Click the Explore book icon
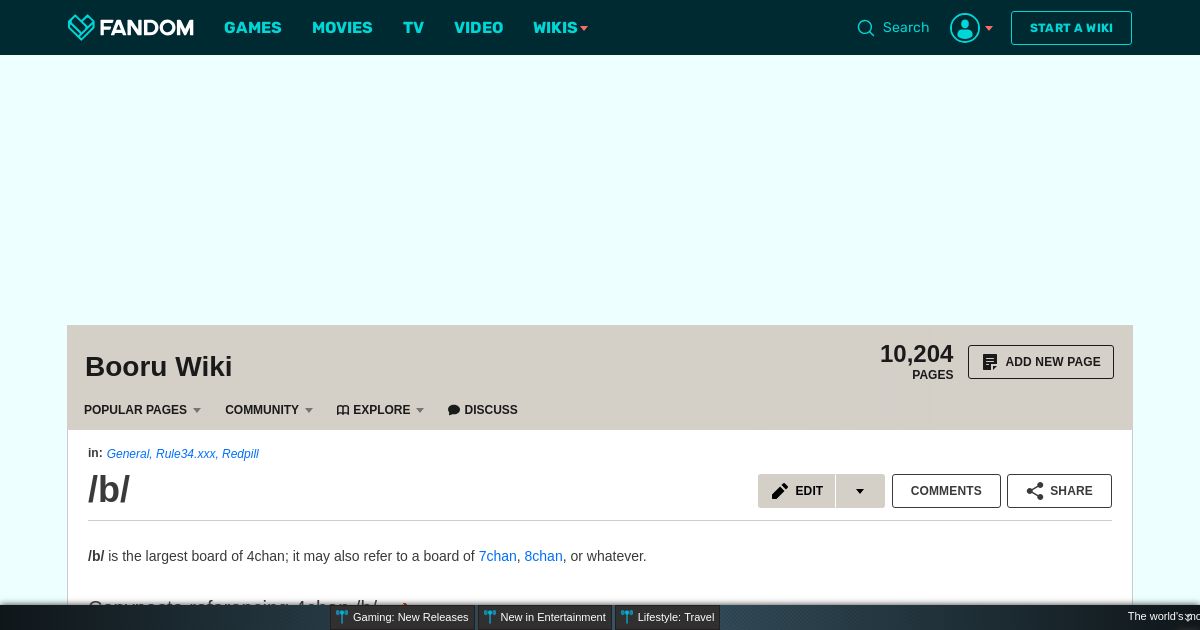 point(343,410)
